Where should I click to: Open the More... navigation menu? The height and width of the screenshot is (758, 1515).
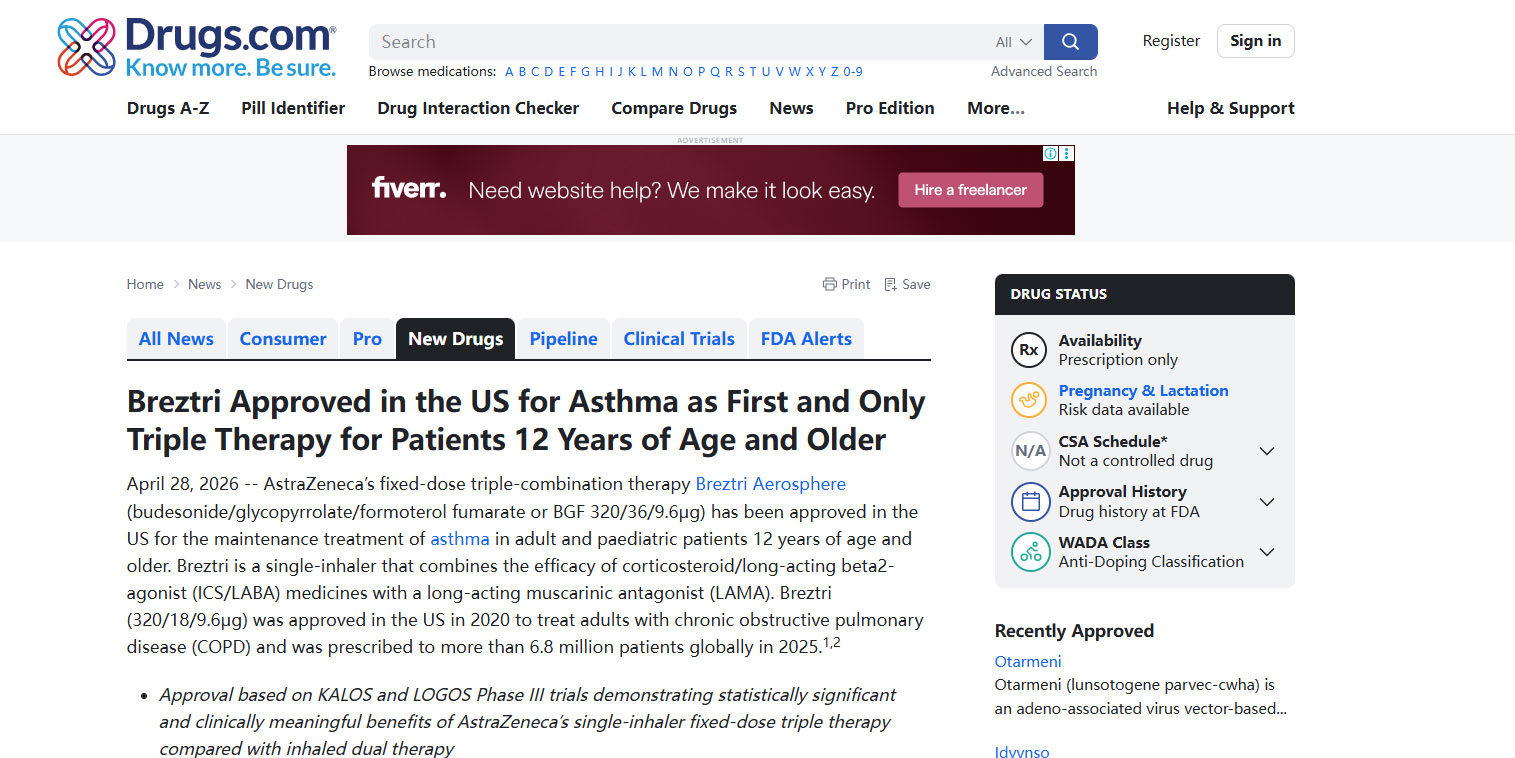pos(995,108)
